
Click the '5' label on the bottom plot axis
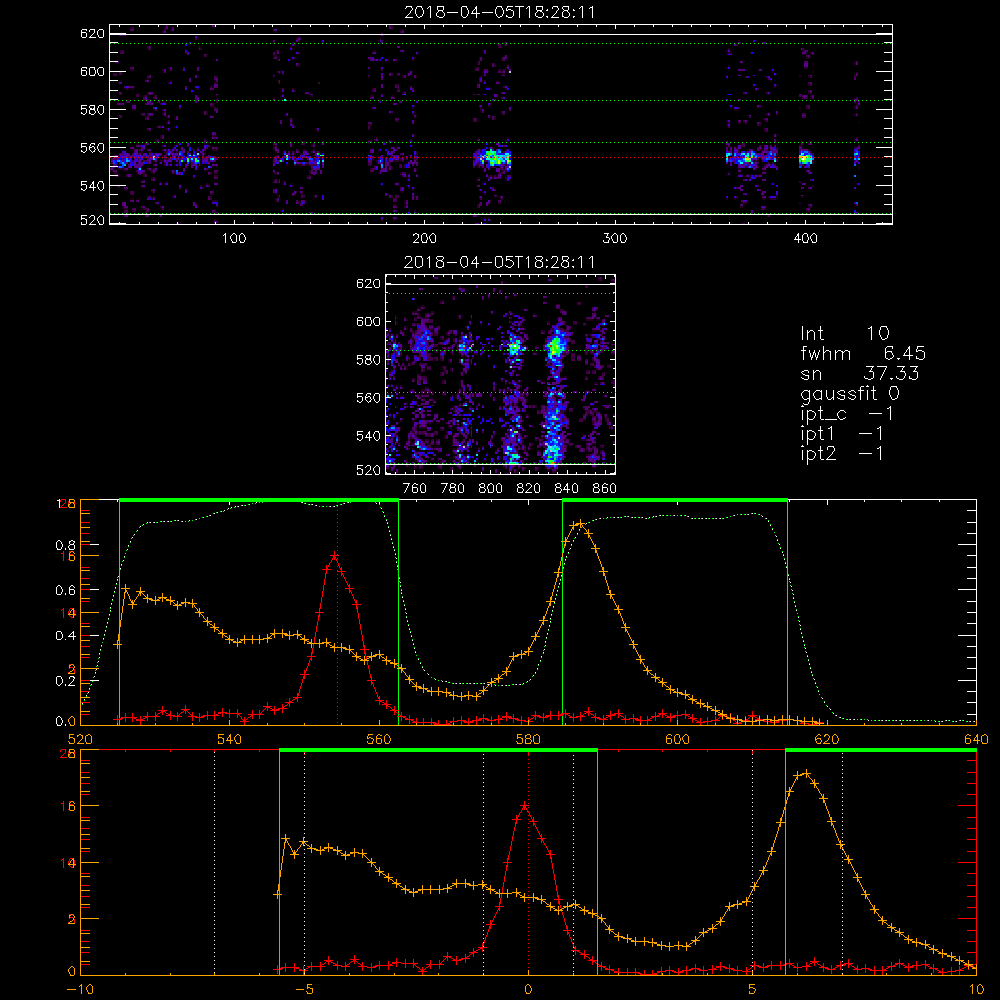click(x=753, y=990)
